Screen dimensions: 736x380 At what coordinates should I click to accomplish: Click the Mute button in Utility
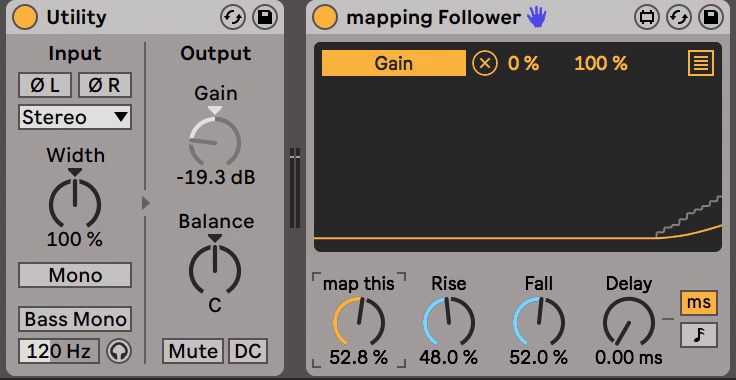click(x=193, y=351)
